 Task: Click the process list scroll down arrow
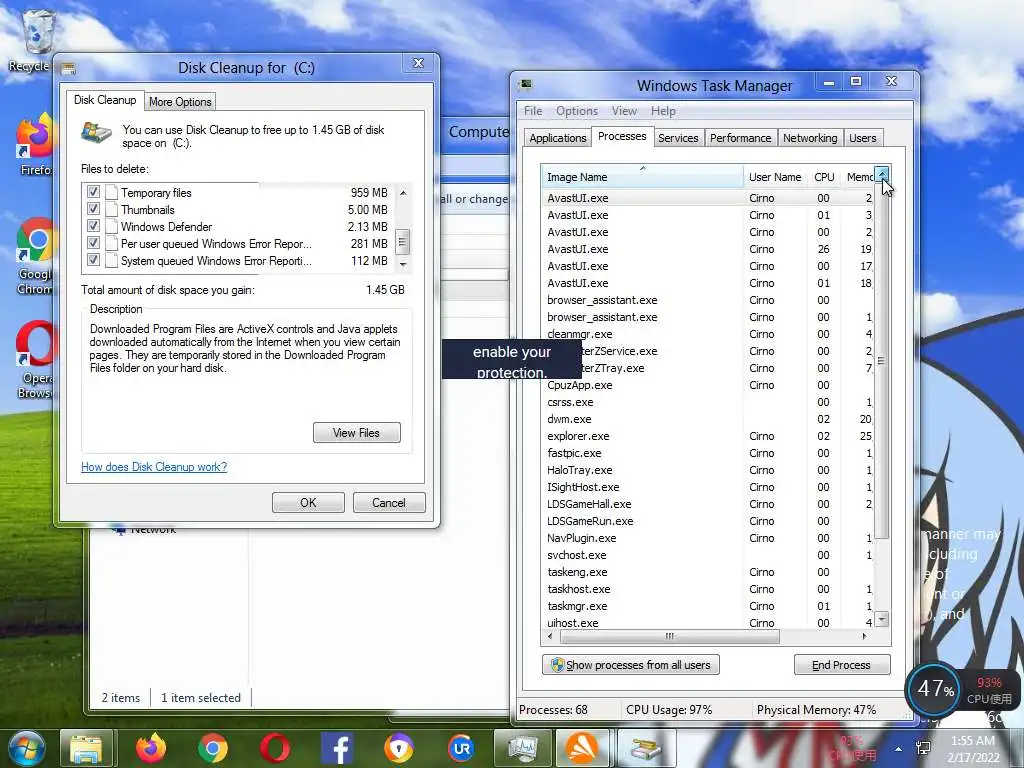[882, 618]
